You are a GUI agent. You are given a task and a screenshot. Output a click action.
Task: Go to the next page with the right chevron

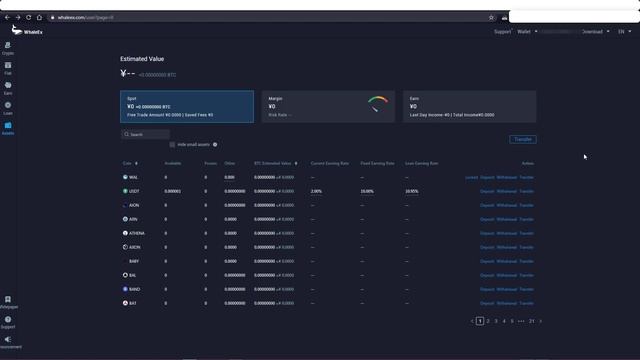[540, 321]
